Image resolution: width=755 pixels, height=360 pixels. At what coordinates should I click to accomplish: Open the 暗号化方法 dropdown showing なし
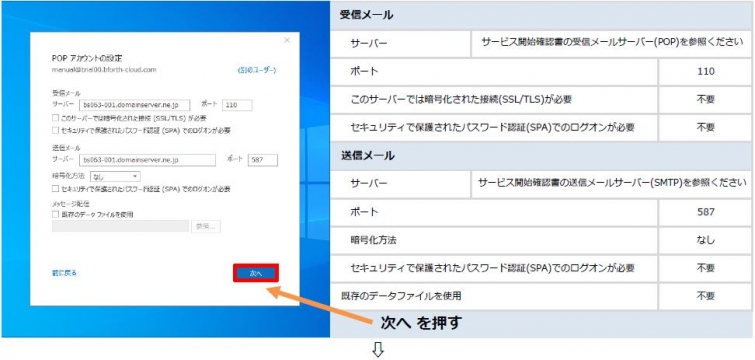(116, 177)
